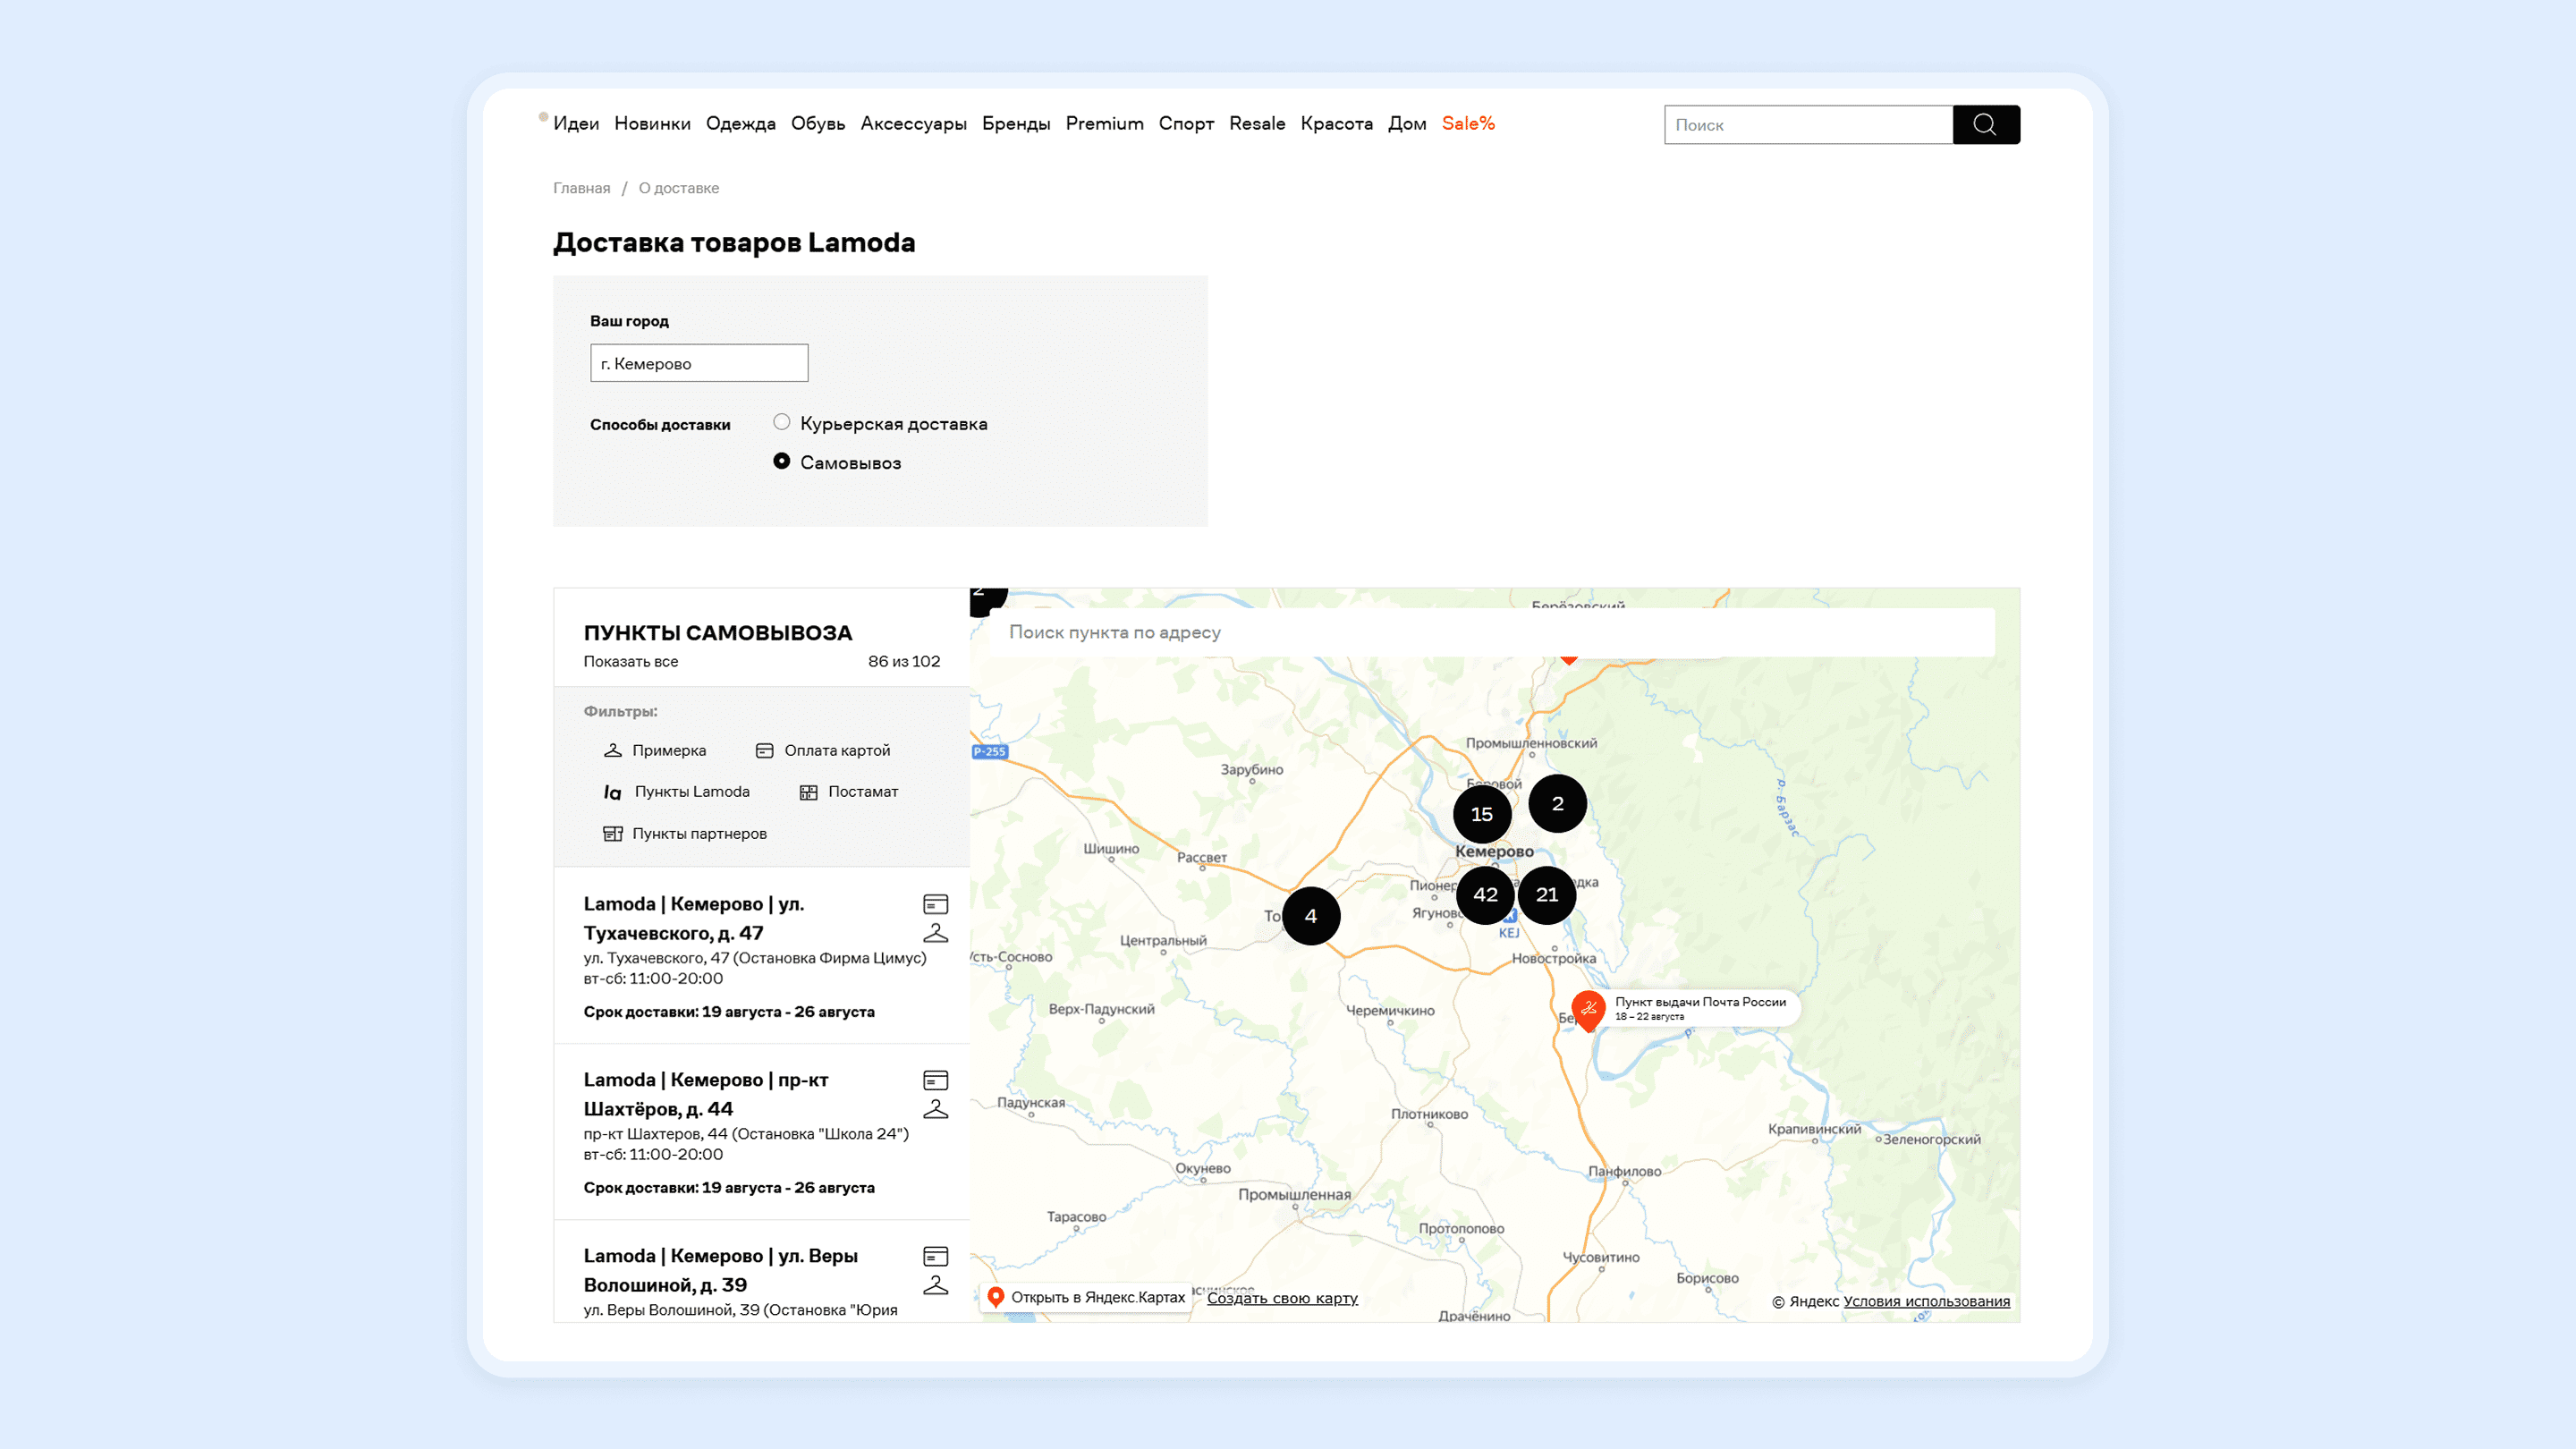Open the Новинки menu
Image resolution: width=2576 pixels, height=1449 pixels.
click(x=652, y=123)
